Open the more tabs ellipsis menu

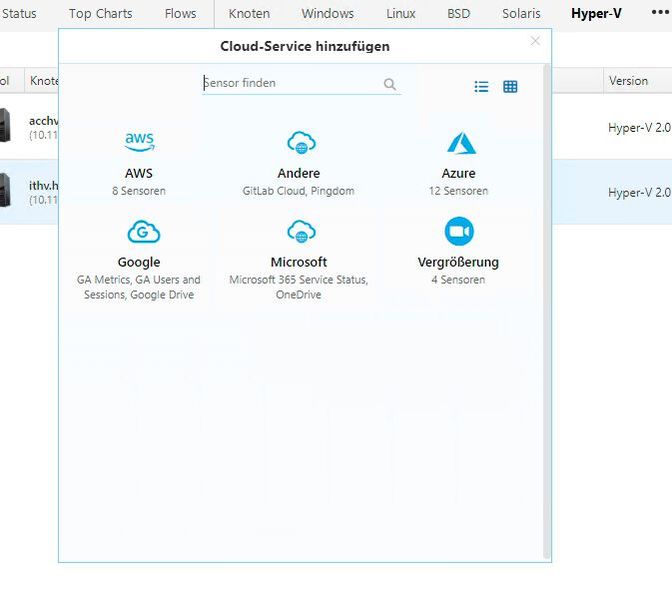[x=660, y=12]
